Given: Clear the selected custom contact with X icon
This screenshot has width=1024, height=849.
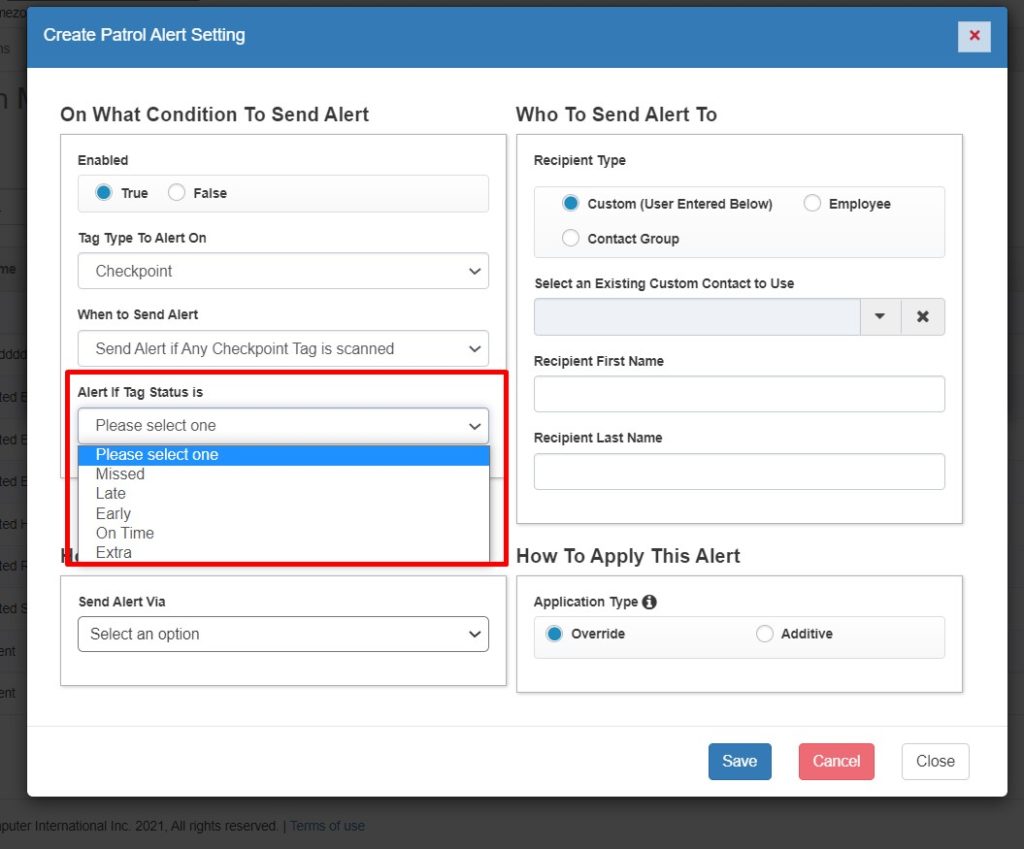Looking at the screenshot, I should tap(922, 316).
